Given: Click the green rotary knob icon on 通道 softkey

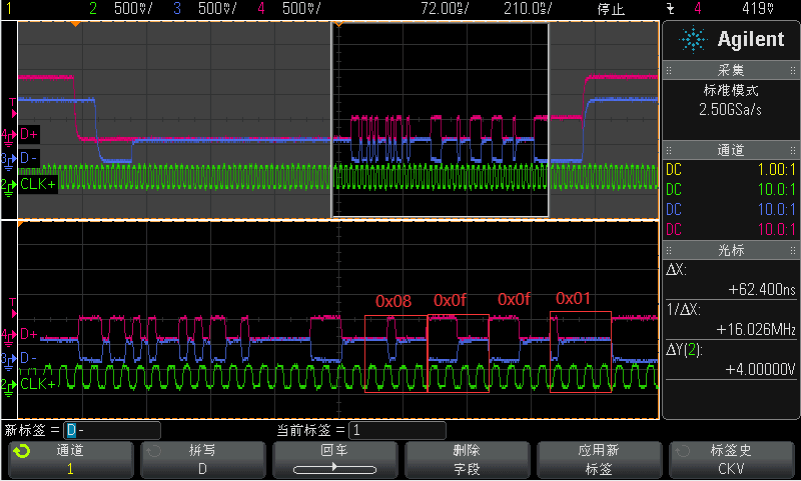Looking at the screenshot, I should click(x=20, y=451).
